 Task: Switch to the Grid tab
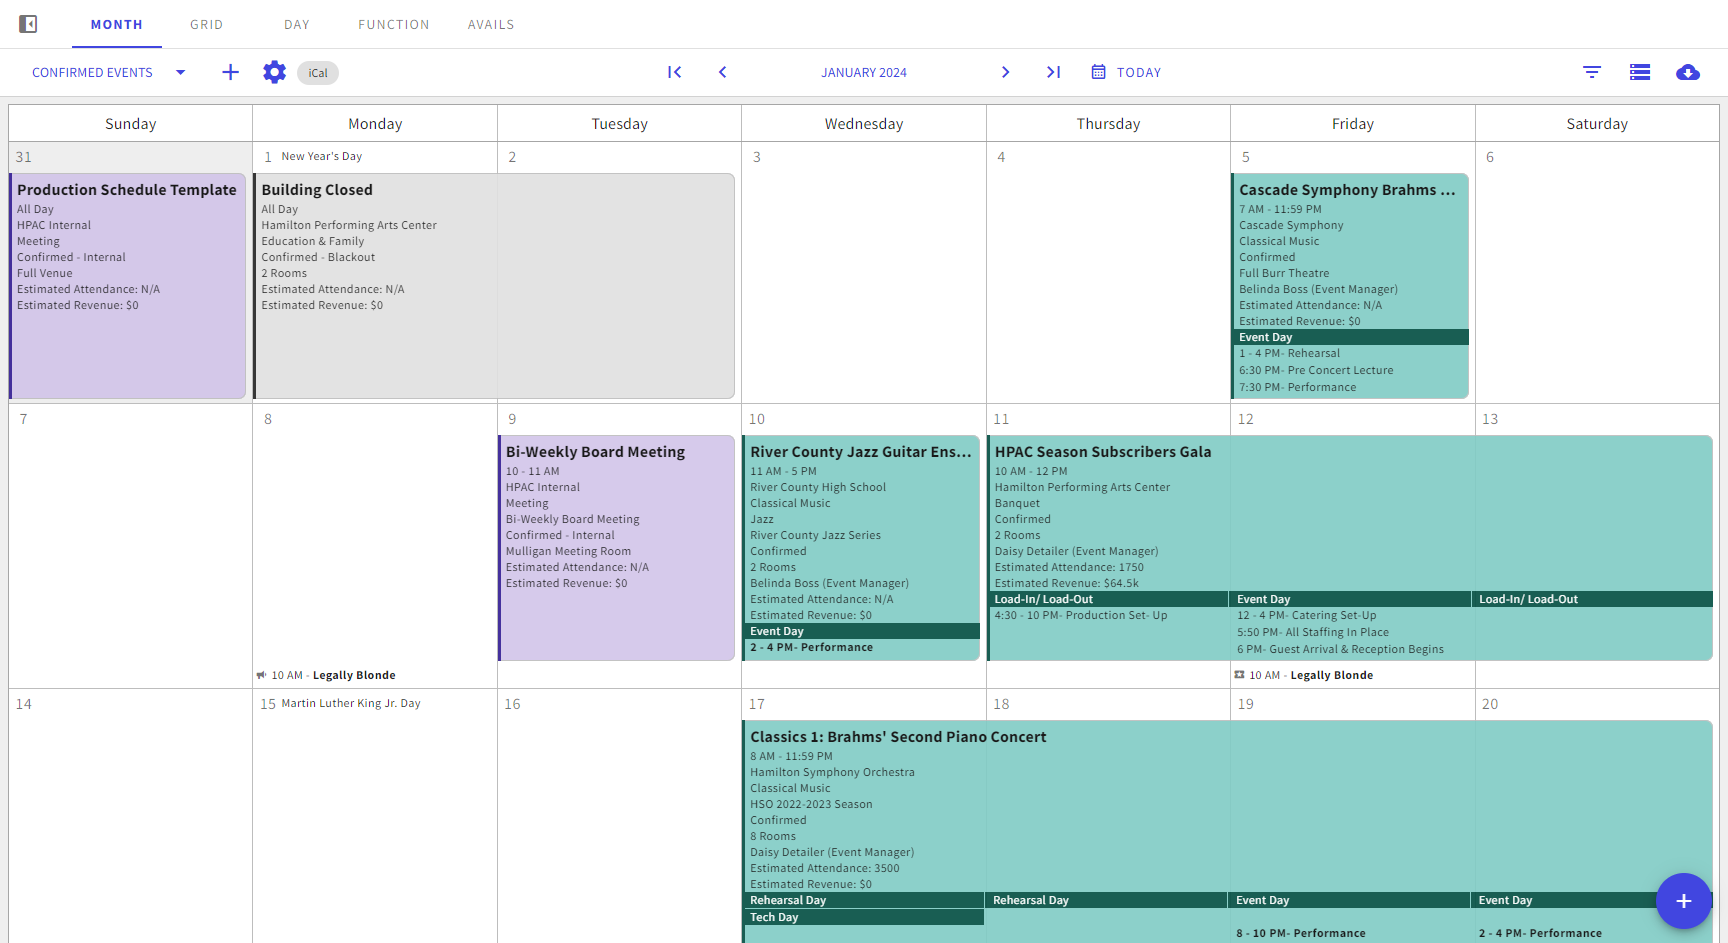point(207,24)
